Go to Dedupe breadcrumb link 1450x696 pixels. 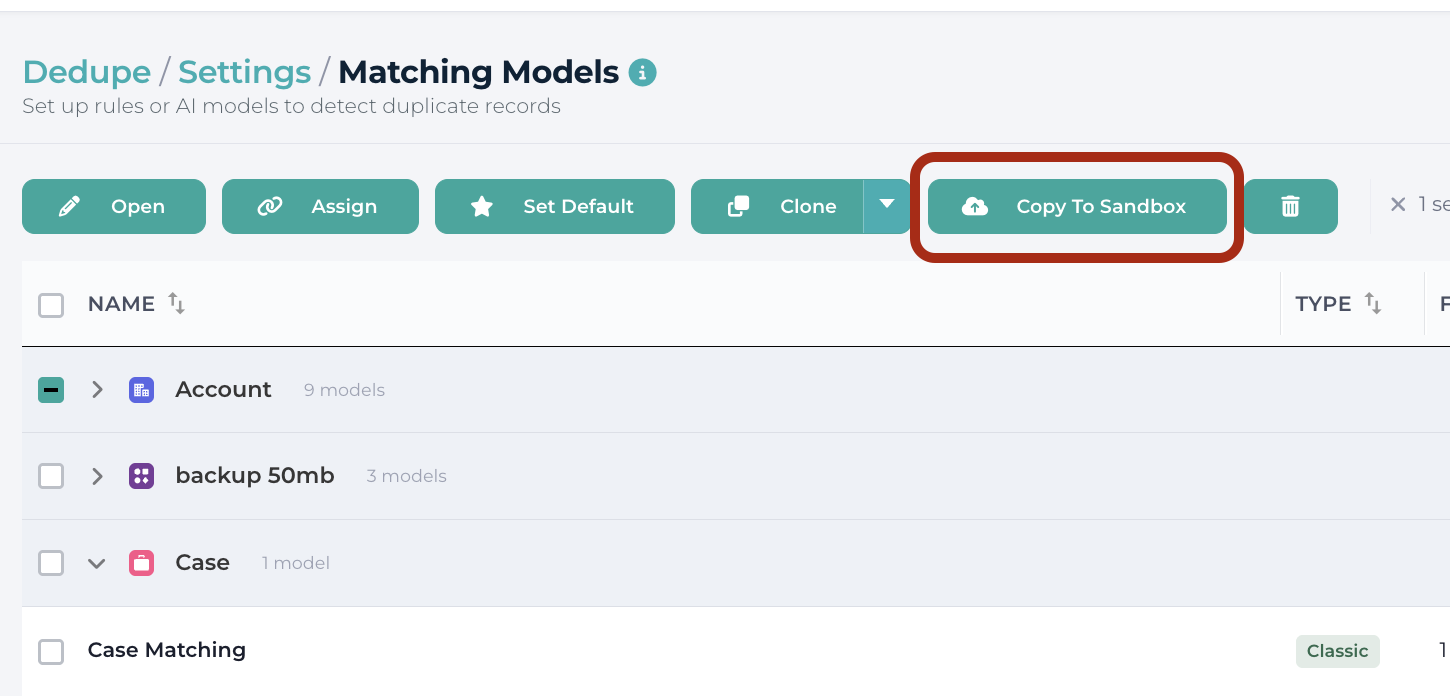pos(87,72)
